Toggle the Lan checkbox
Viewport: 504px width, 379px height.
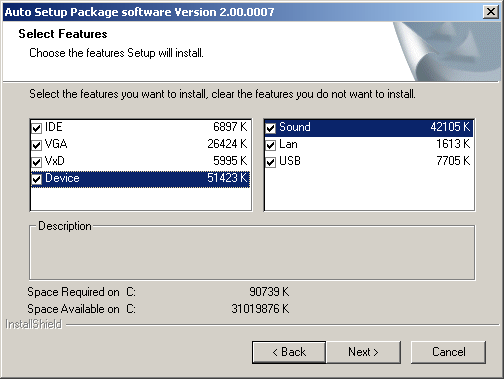click(271, 145)
